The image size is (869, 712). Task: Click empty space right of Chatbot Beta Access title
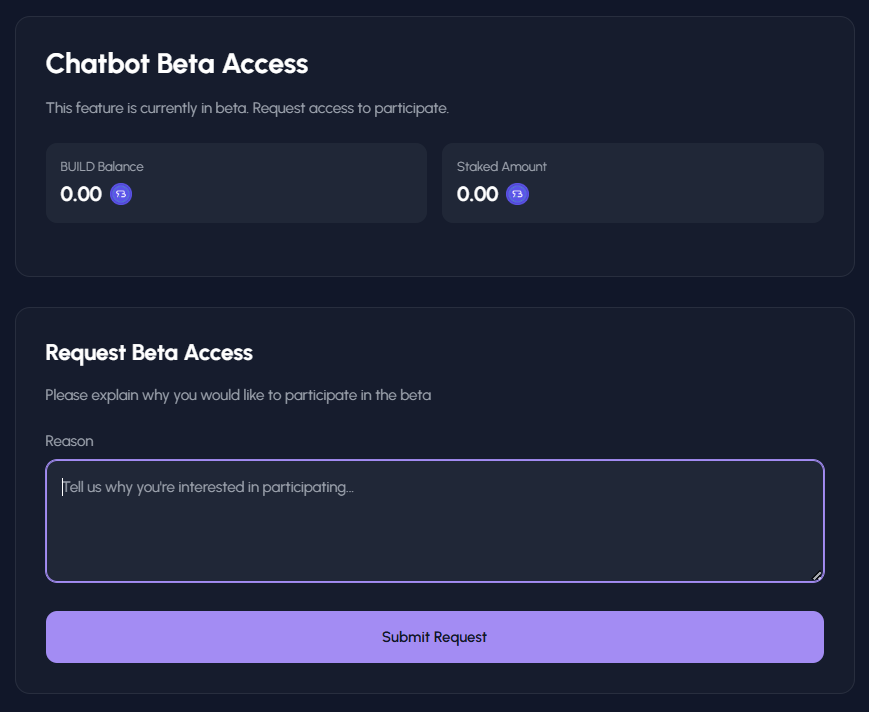pyautogui.click(x=580, y=64)
